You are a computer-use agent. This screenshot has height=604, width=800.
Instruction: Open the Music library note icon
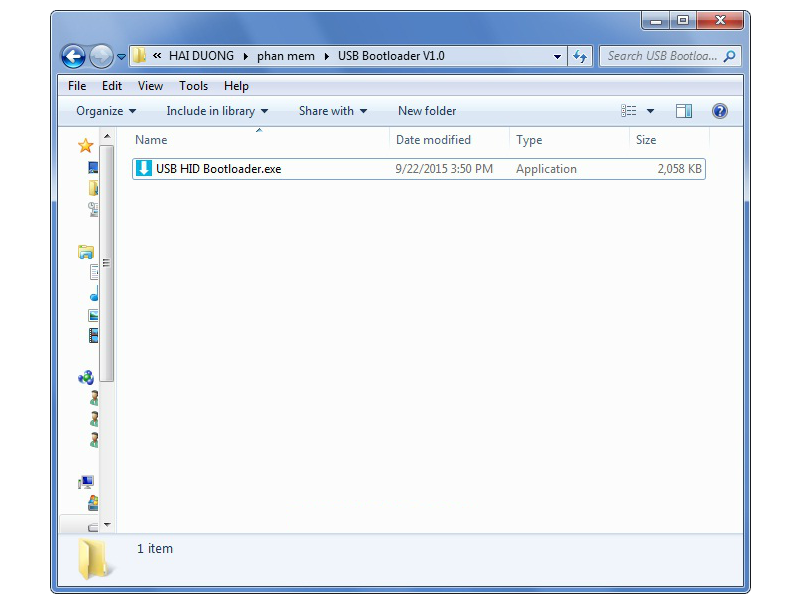(94, 294)
